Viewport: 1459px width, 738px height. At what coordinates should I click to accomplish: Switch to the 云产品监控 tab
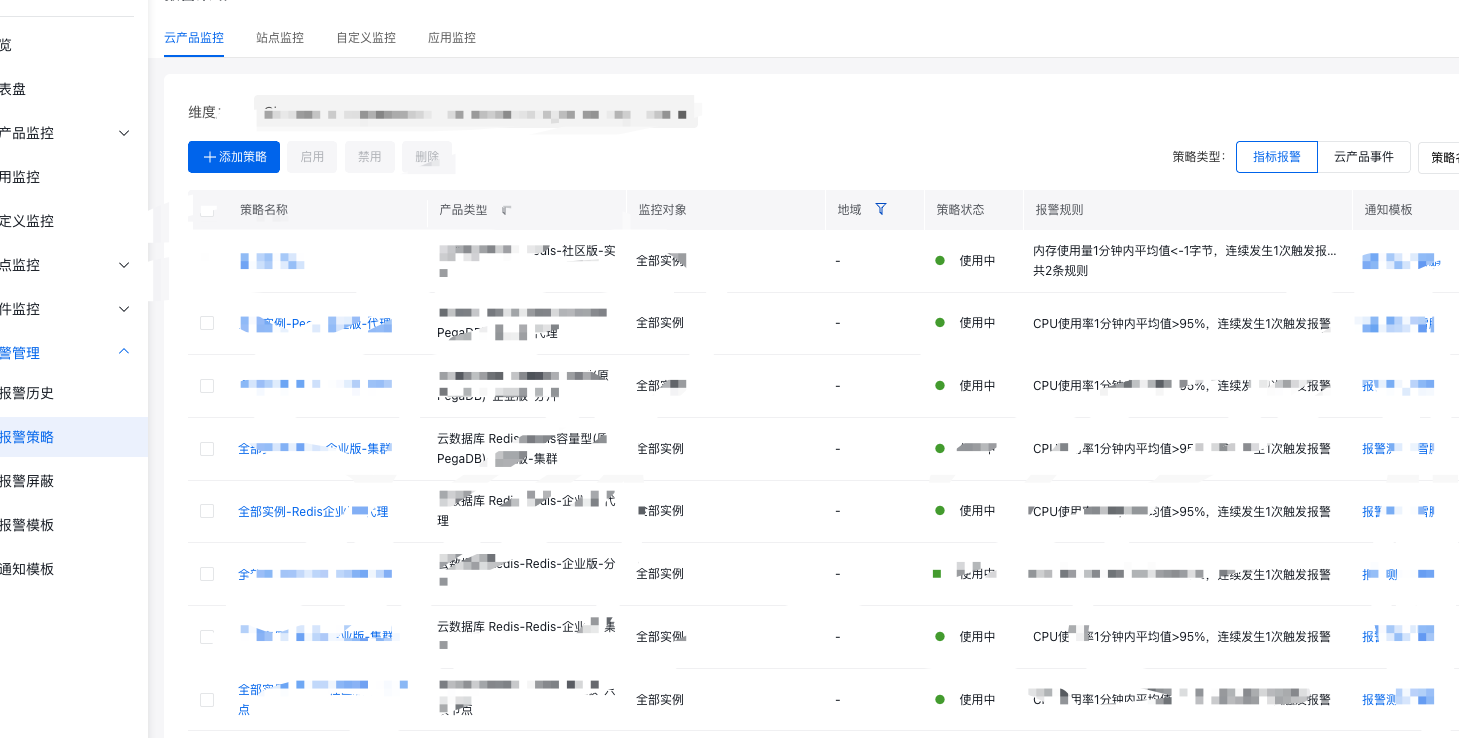pyautogui.click(x=194, y=38)
